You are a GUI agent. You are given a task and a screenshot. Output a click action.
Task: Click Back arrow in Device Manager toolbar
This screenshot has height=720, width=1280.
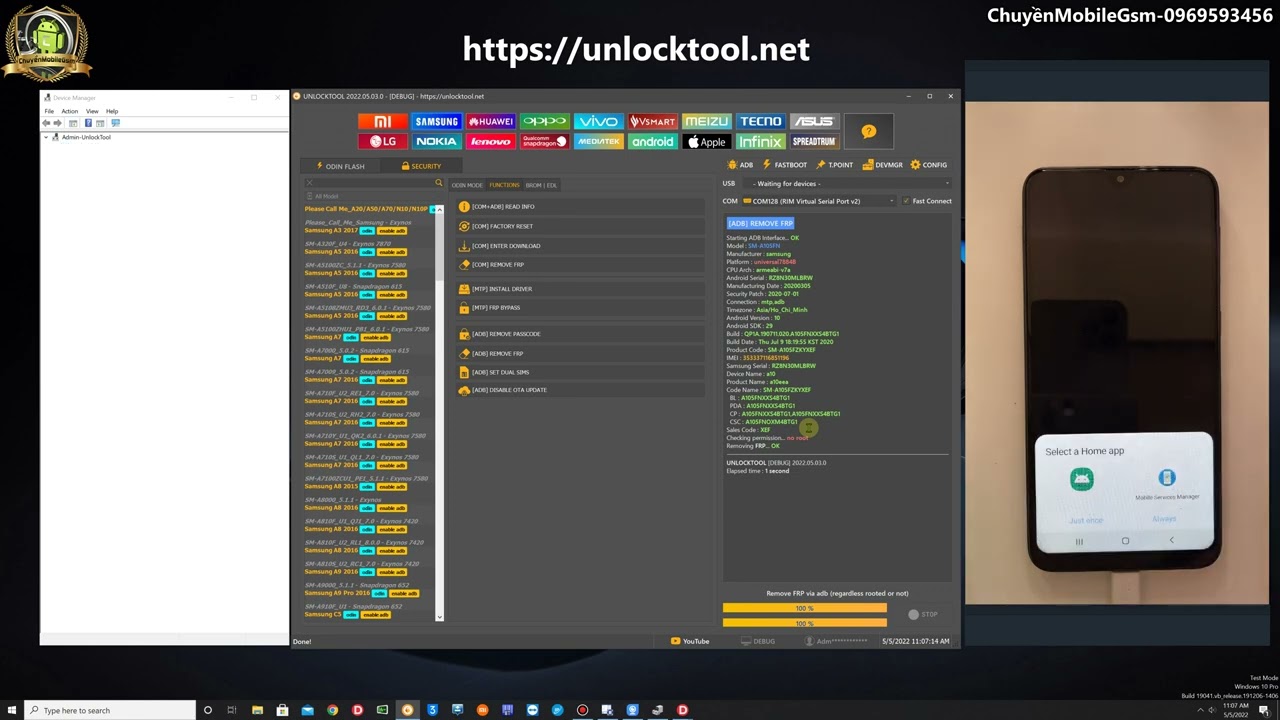pos(46,123)
